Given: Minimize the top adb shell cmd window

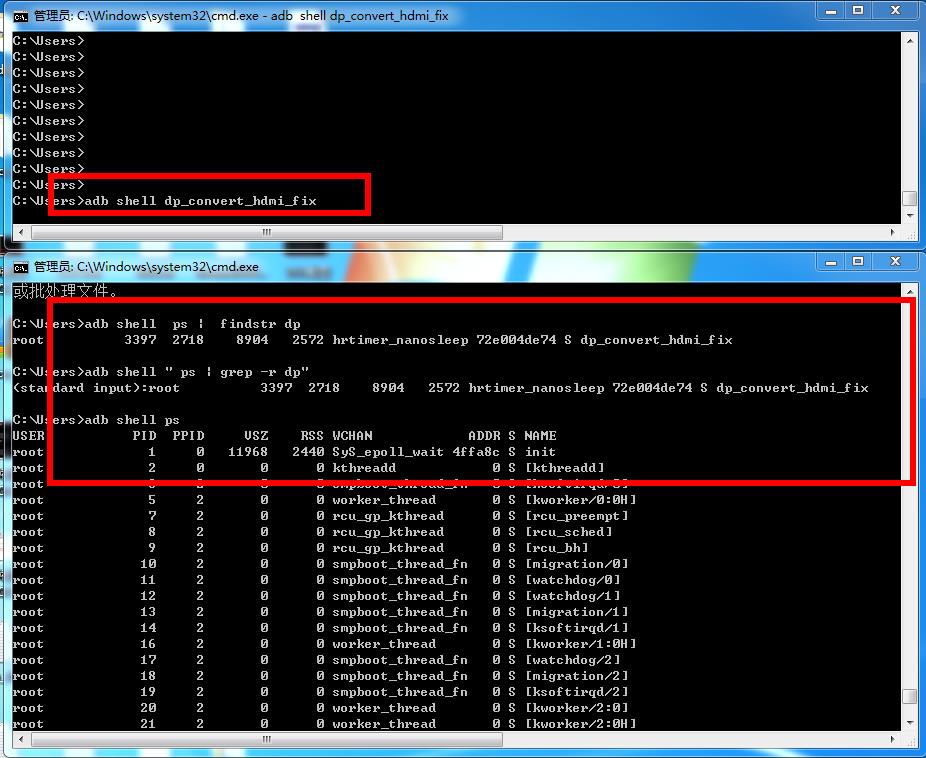Looking at the screenshot, I should tap(831, 11).
